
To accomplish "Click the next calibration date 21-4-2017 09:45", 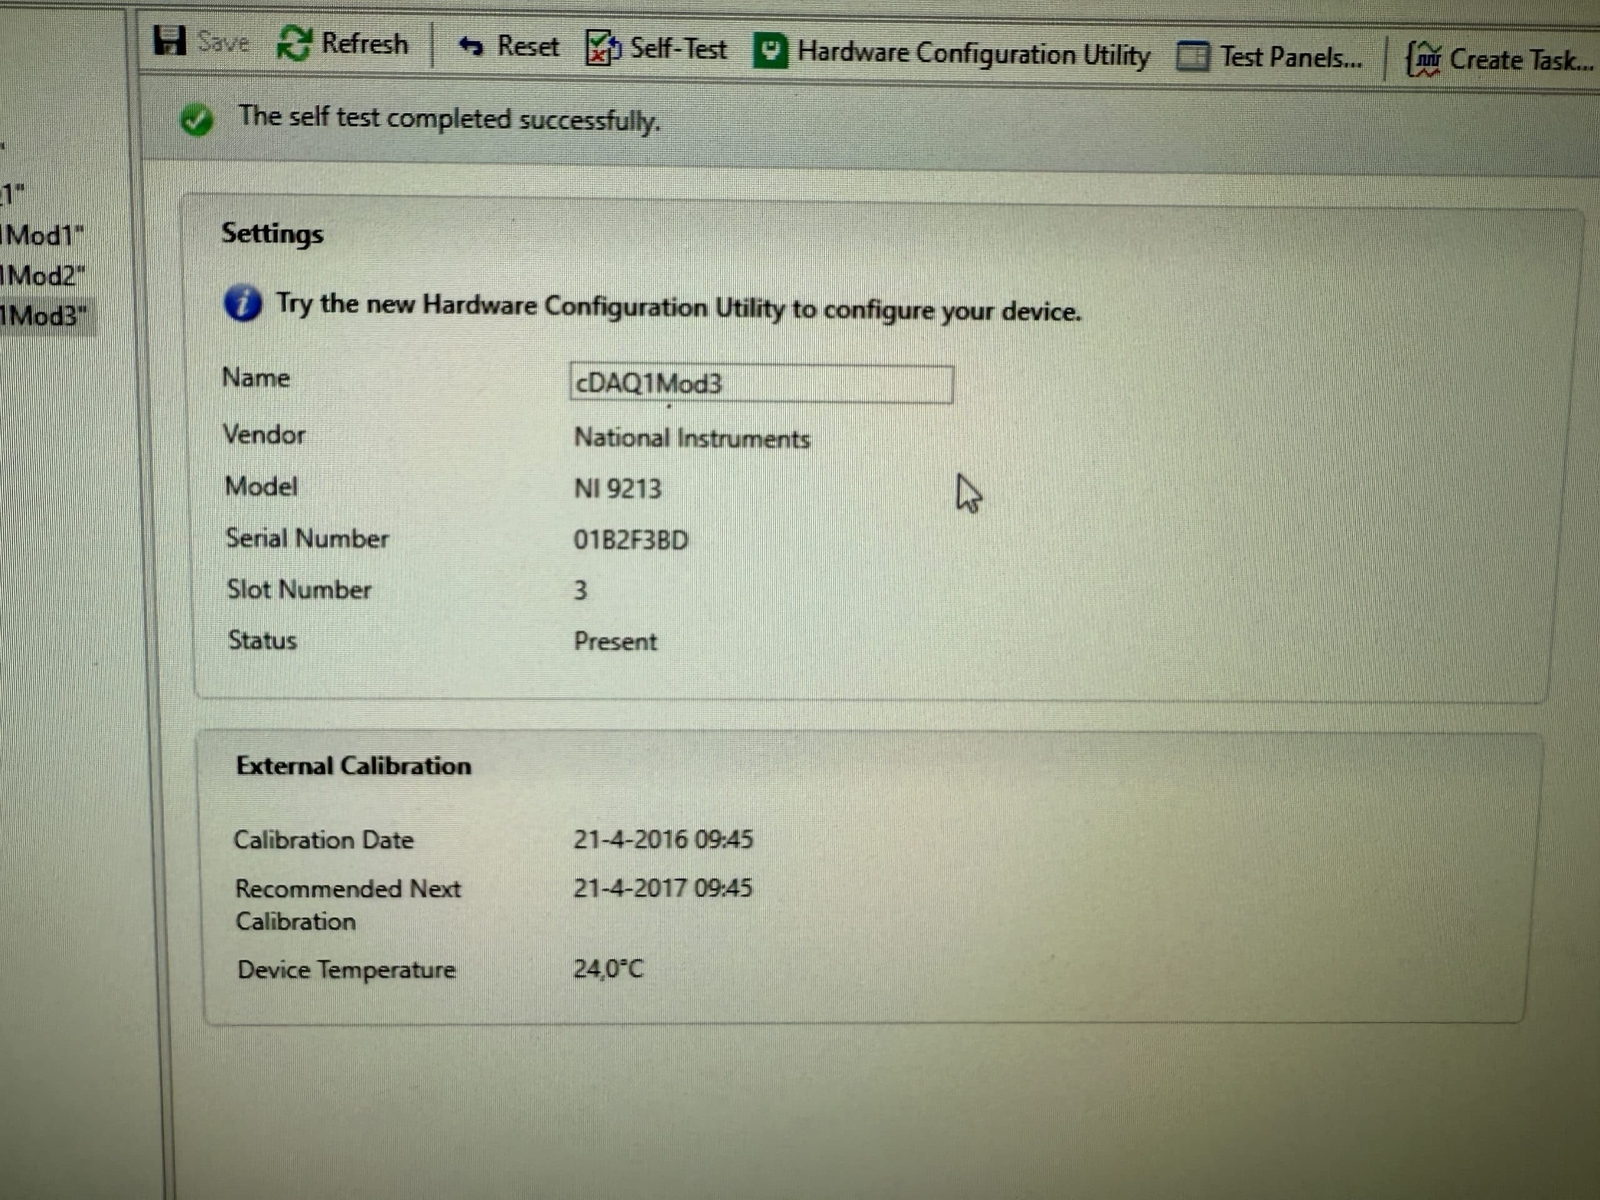I will (x=663, y=888).
